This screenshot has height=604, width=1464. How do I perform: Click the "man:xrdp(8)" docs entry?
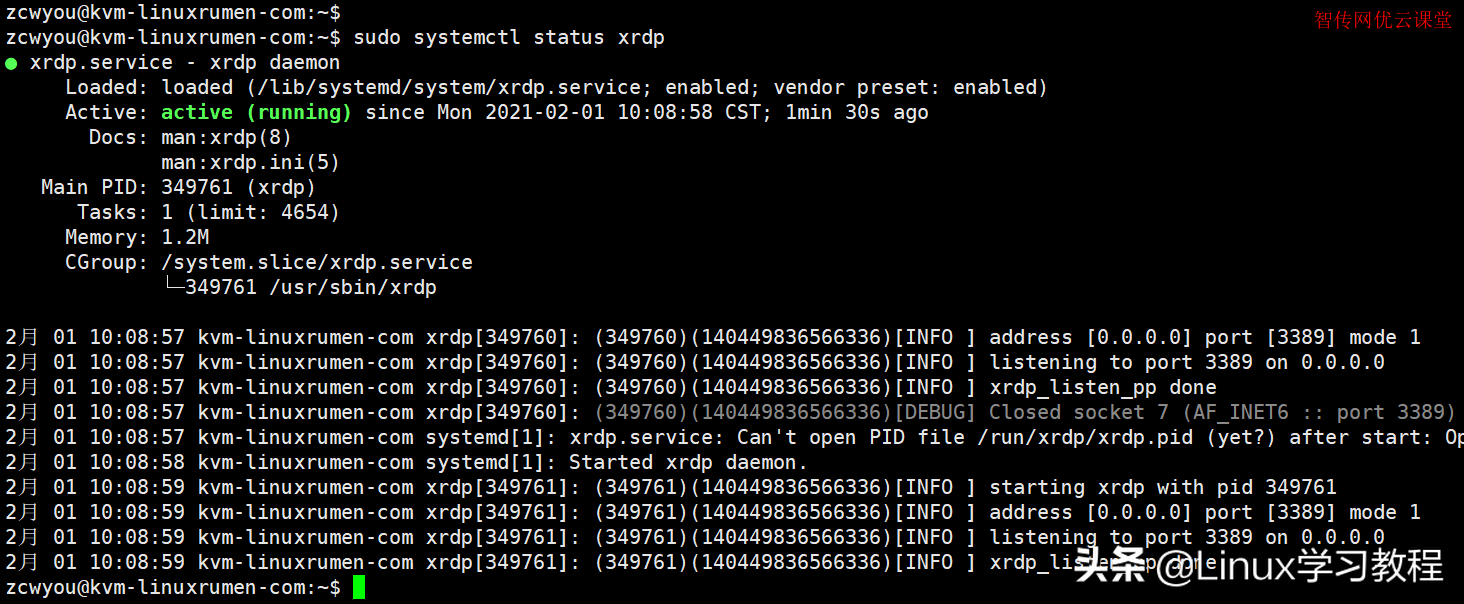tap(227, 138)
